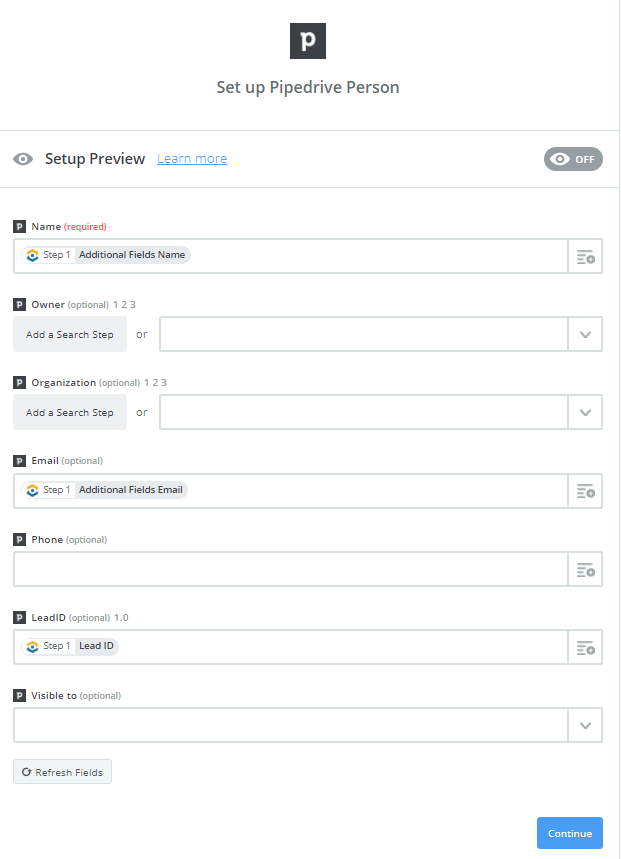The image size is (621, 859).
Task: Open insert-field icon for Email field
Action: pyautogui.click(x=585, y=491)
